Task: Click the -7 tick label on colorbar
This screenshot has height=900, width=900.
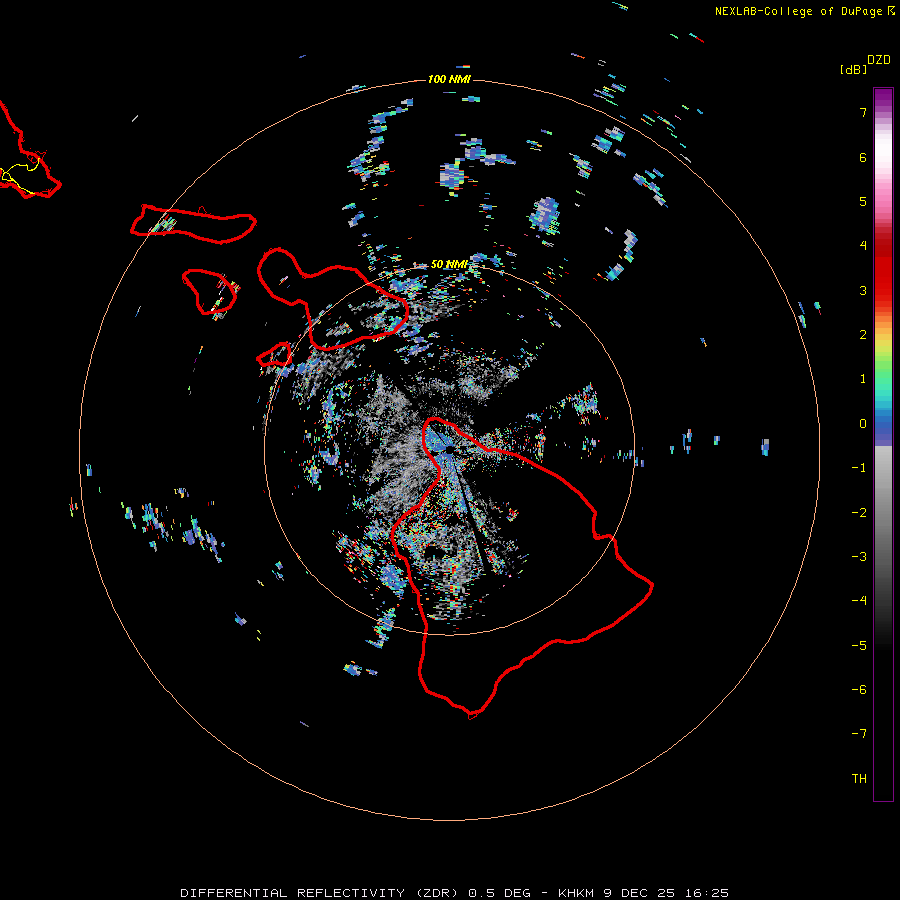Action: point(859,734)
